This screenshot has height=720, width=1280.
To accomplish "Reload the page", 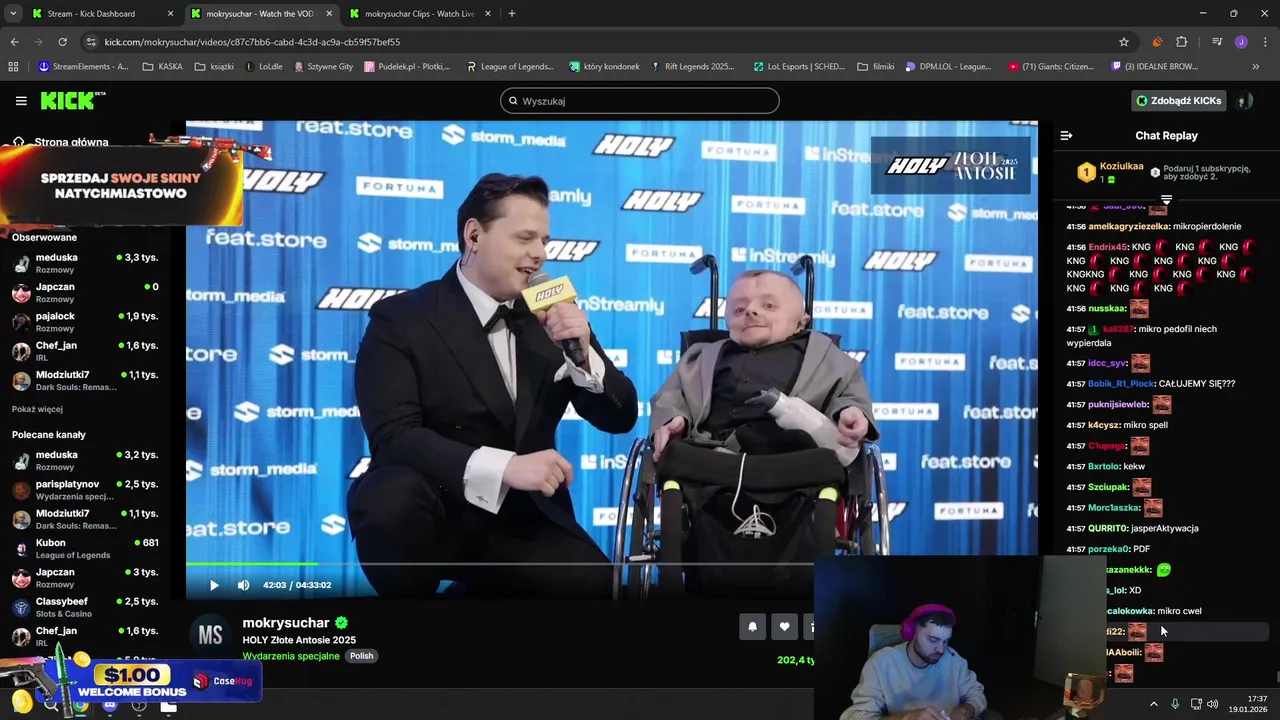I will point(62,42).
